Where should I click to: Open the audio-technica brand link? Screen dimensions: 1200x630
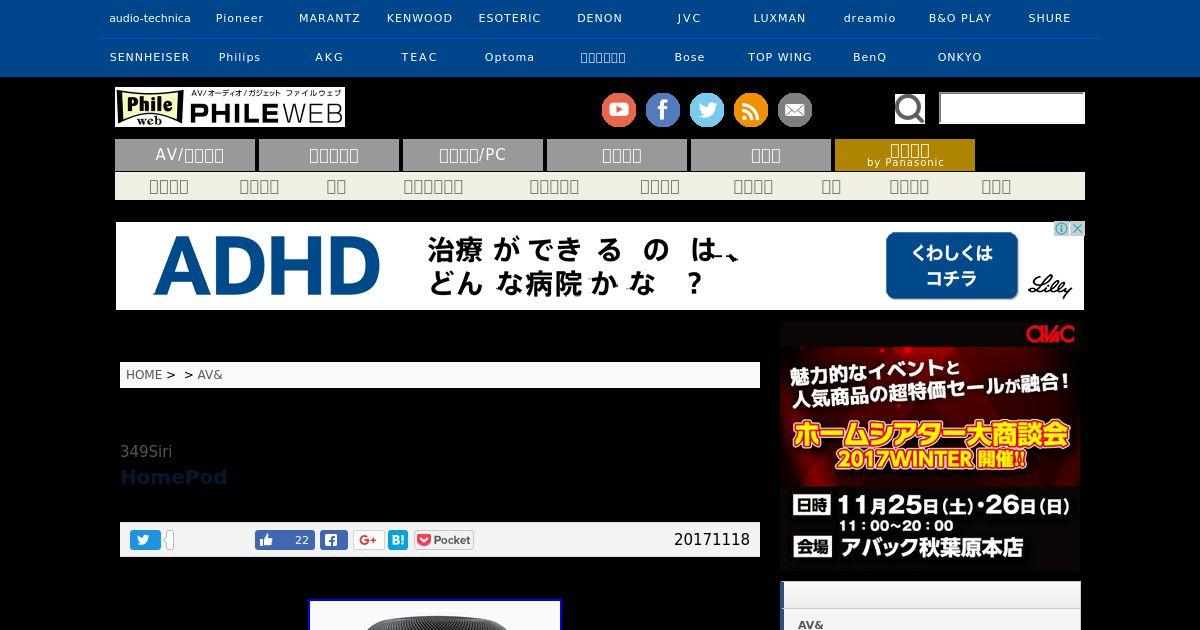point(149,18)
